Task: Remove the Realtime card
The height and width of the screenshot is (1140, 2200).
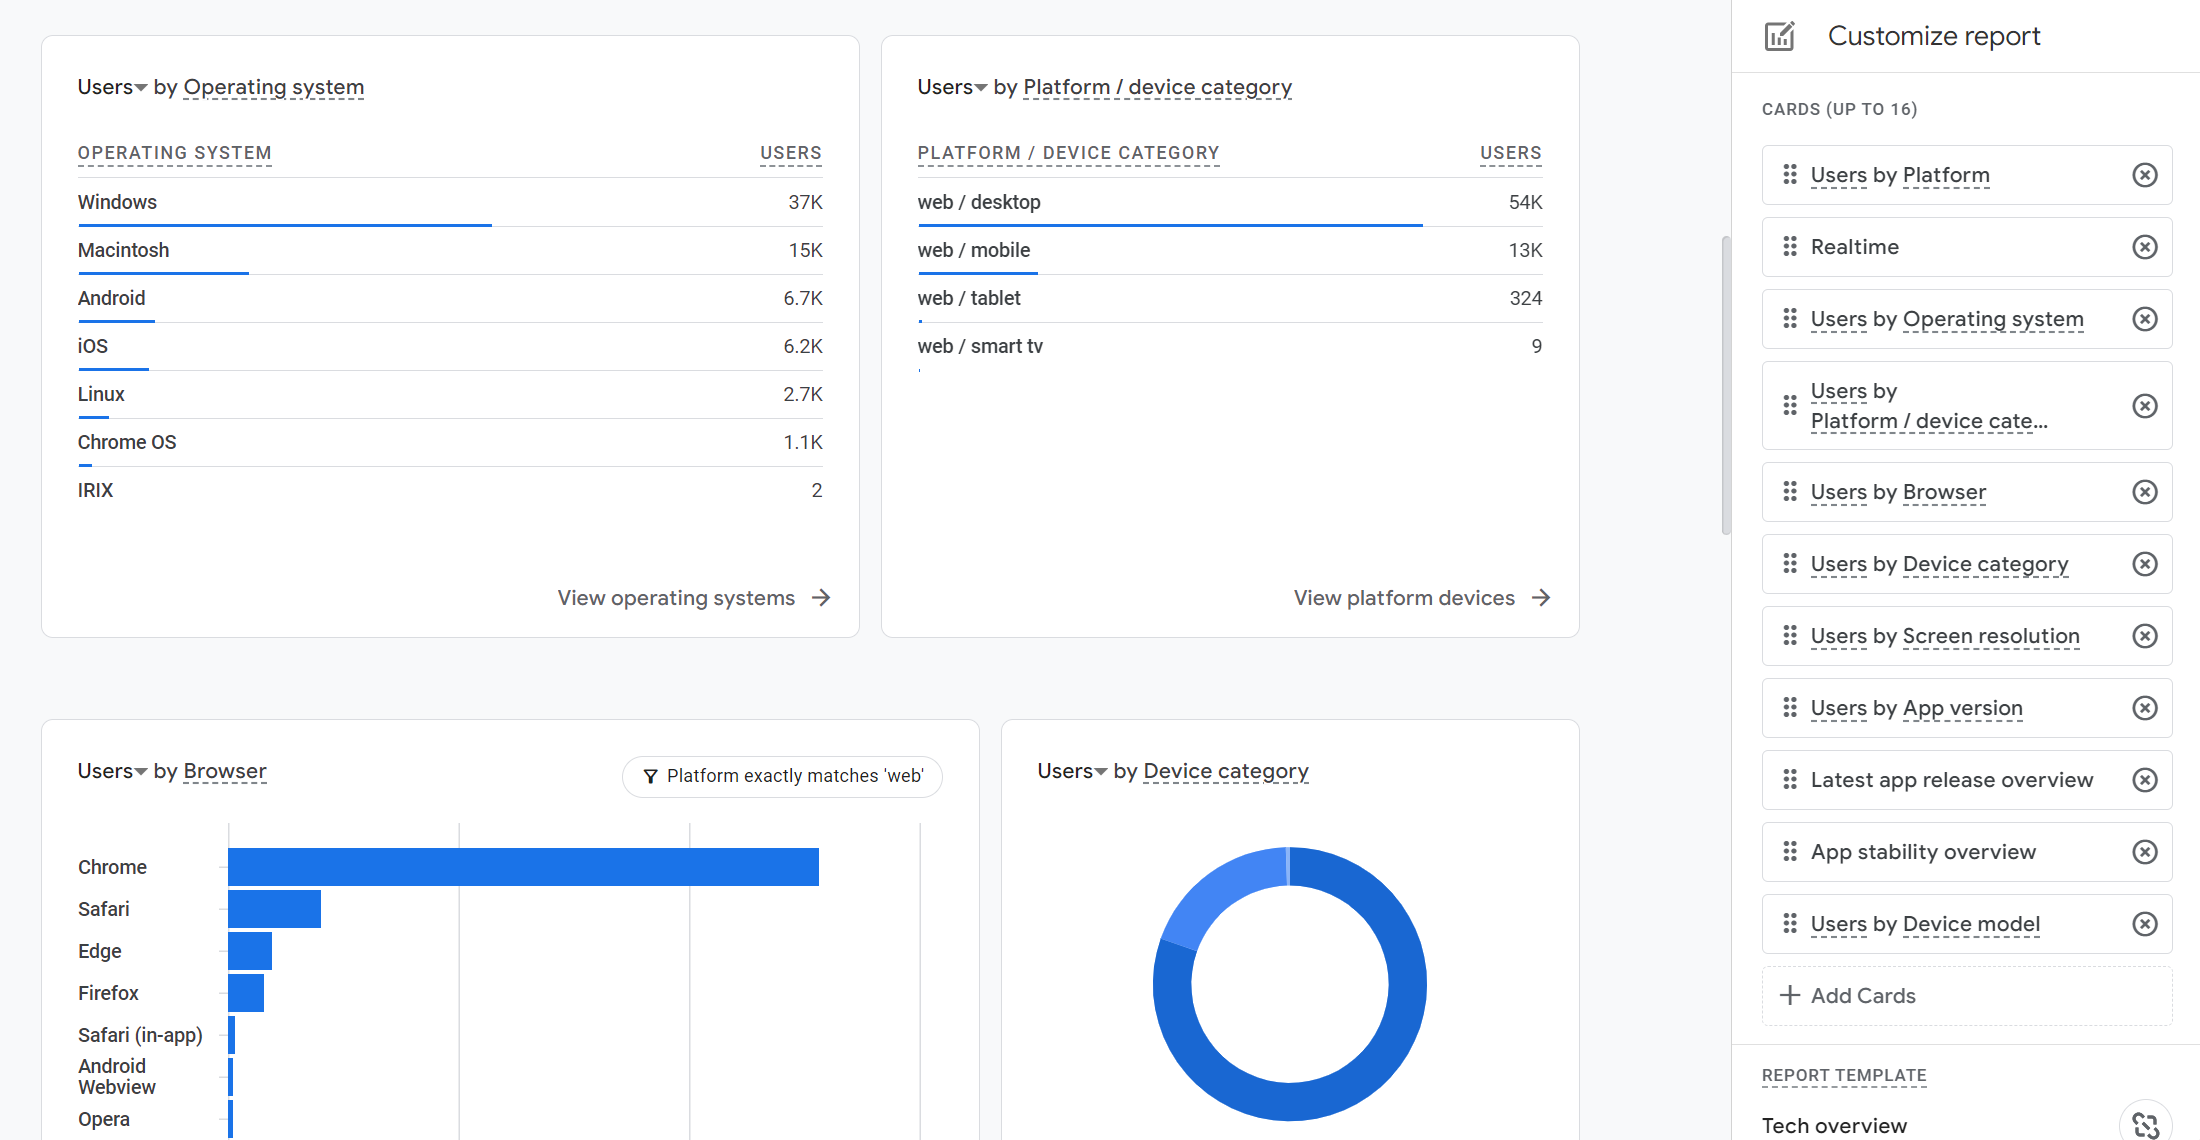Action: point(2144,247)
